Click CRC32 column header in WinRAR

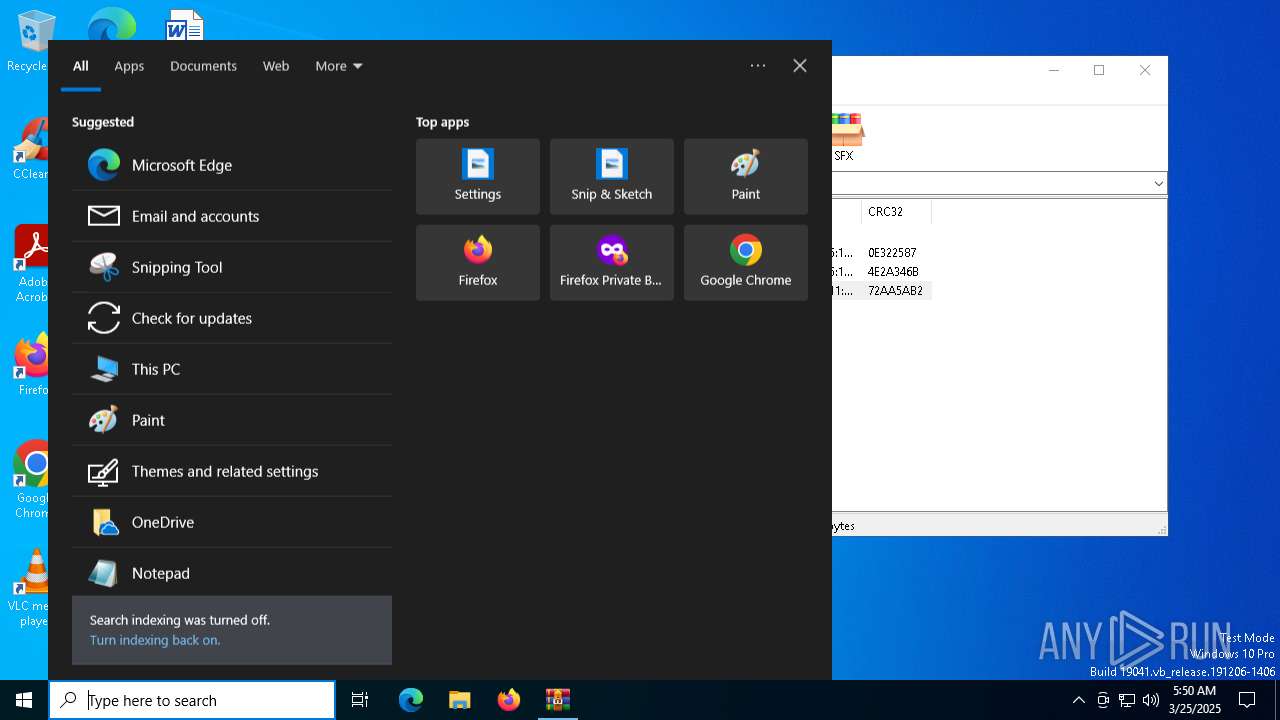point(895,212)
